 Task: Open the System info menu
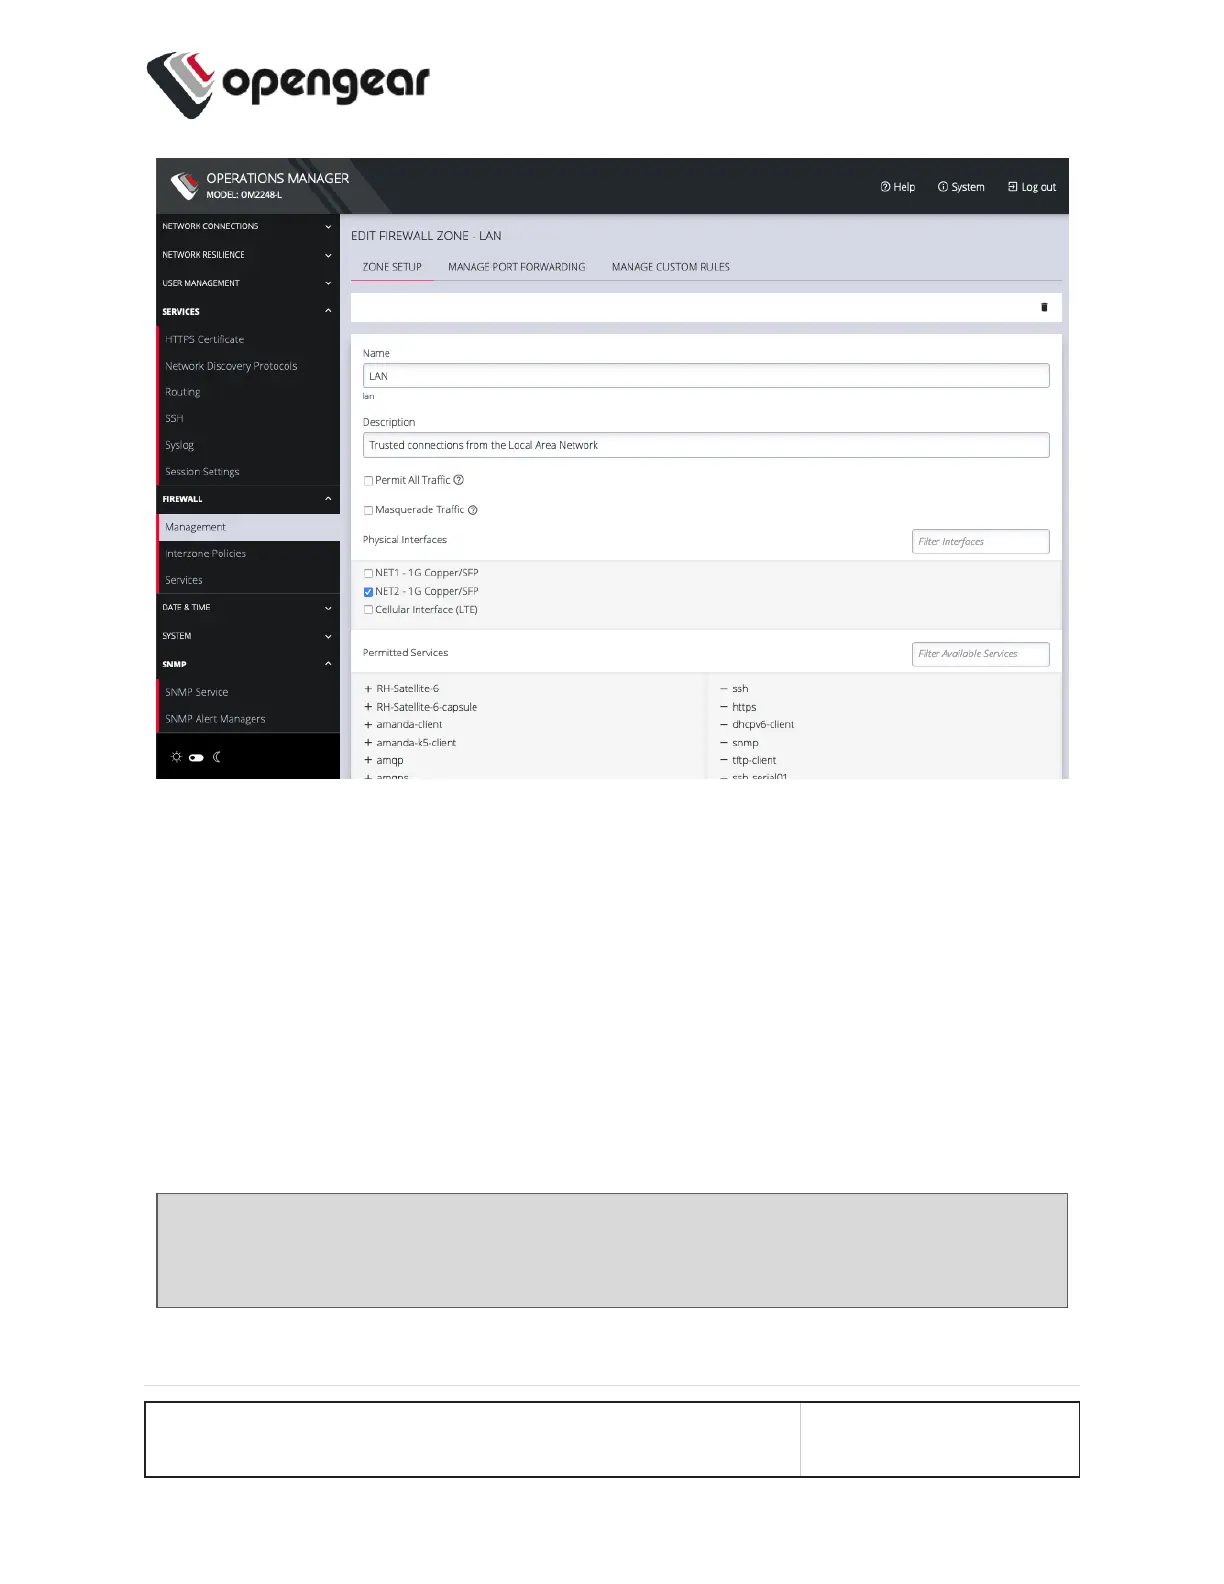[x=961, y=187]
